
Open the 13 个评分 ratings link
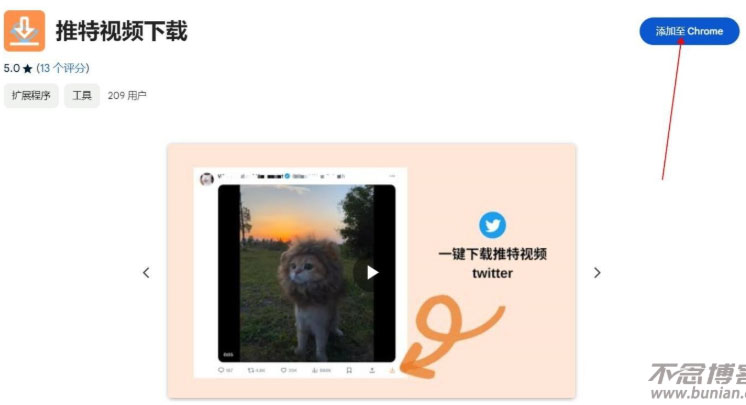click(63, 68)
